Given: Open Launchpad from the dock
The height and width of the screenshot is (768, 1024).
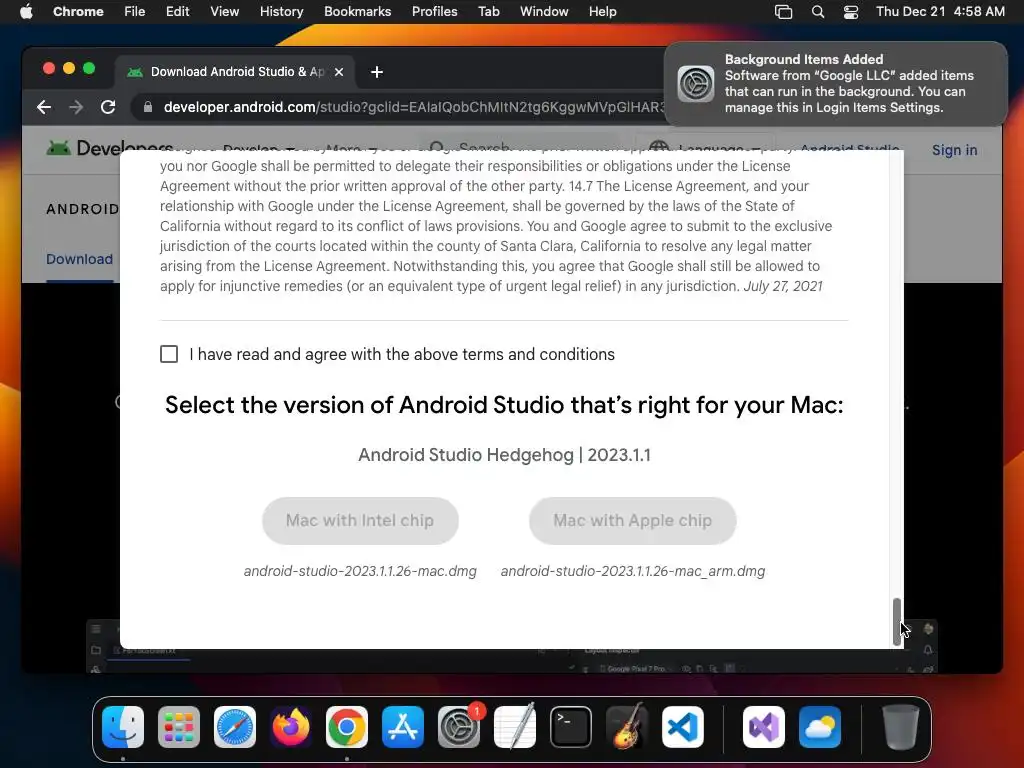Looking at the screenshot, I should [179, 727].
